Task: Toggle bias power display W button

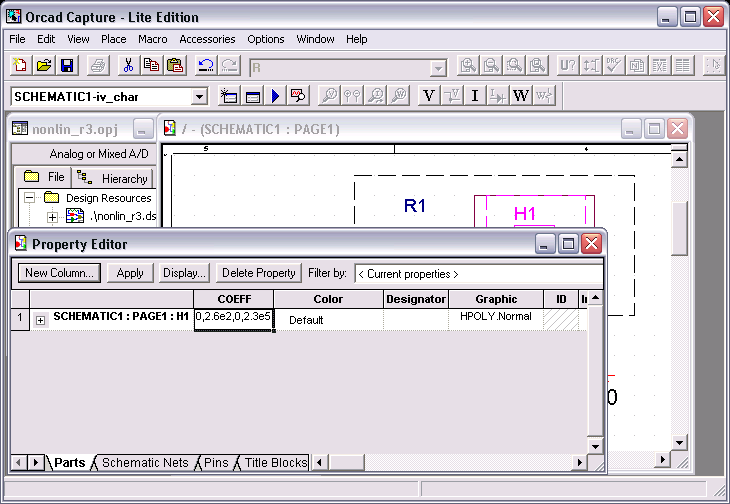Action: [x=521, y=96]
